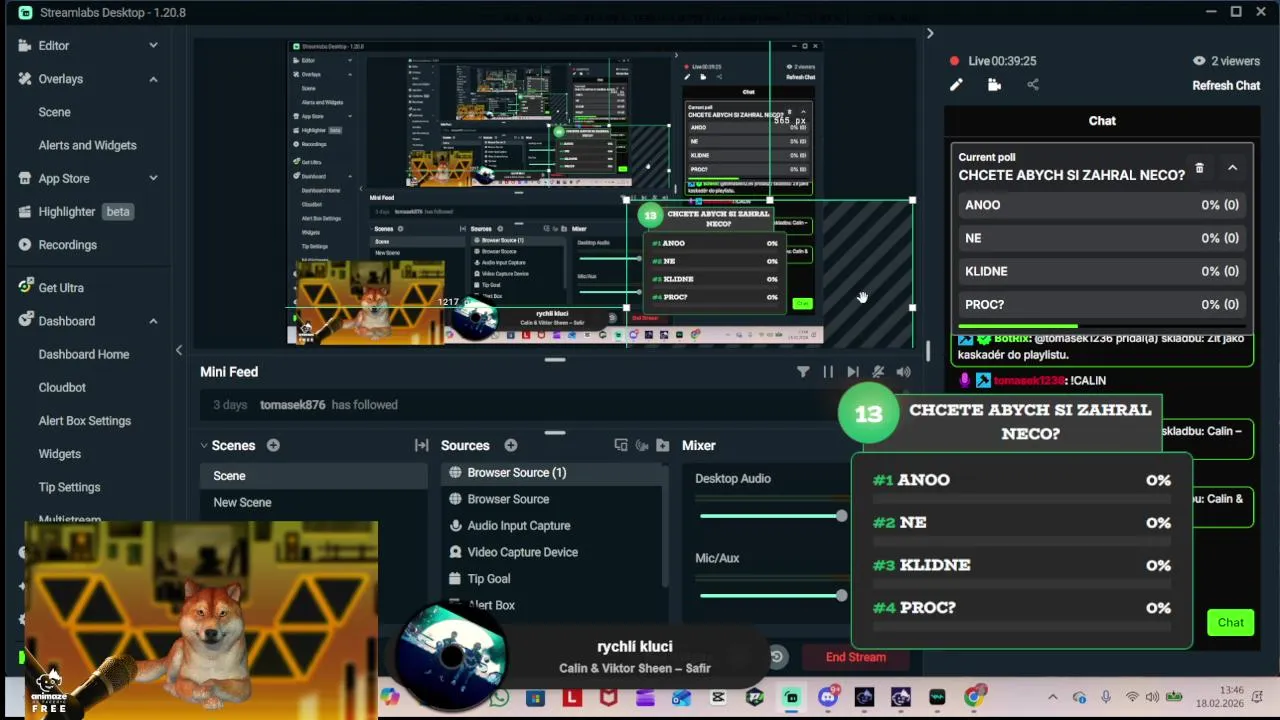1280x720 pixels.
Task: Show hidden system tray icons
Action: (x=1052, y=698)
